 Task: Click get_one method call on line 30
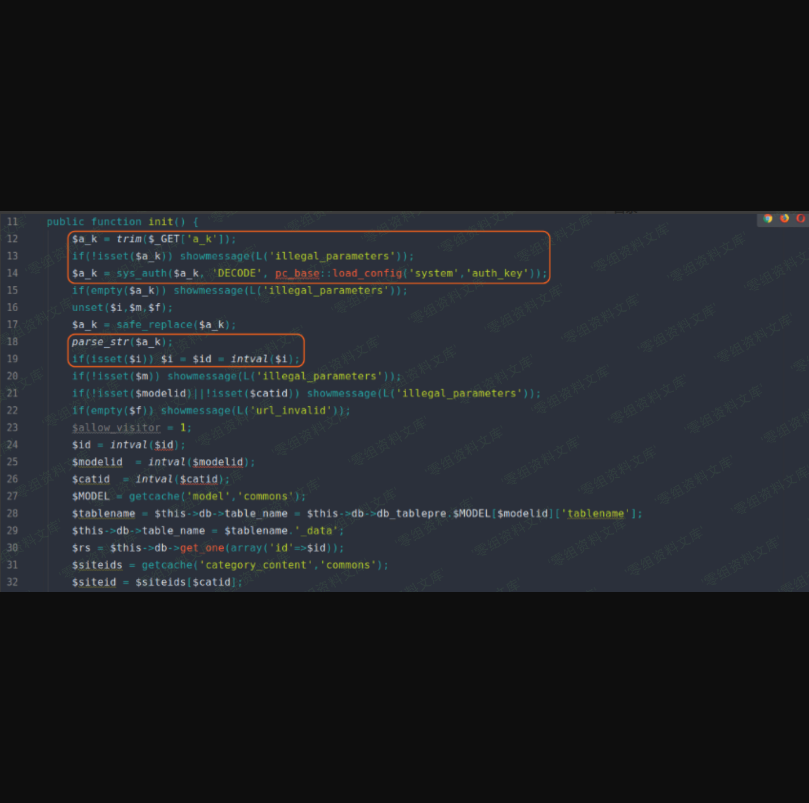pyautogui.click(x=202, y=548)
